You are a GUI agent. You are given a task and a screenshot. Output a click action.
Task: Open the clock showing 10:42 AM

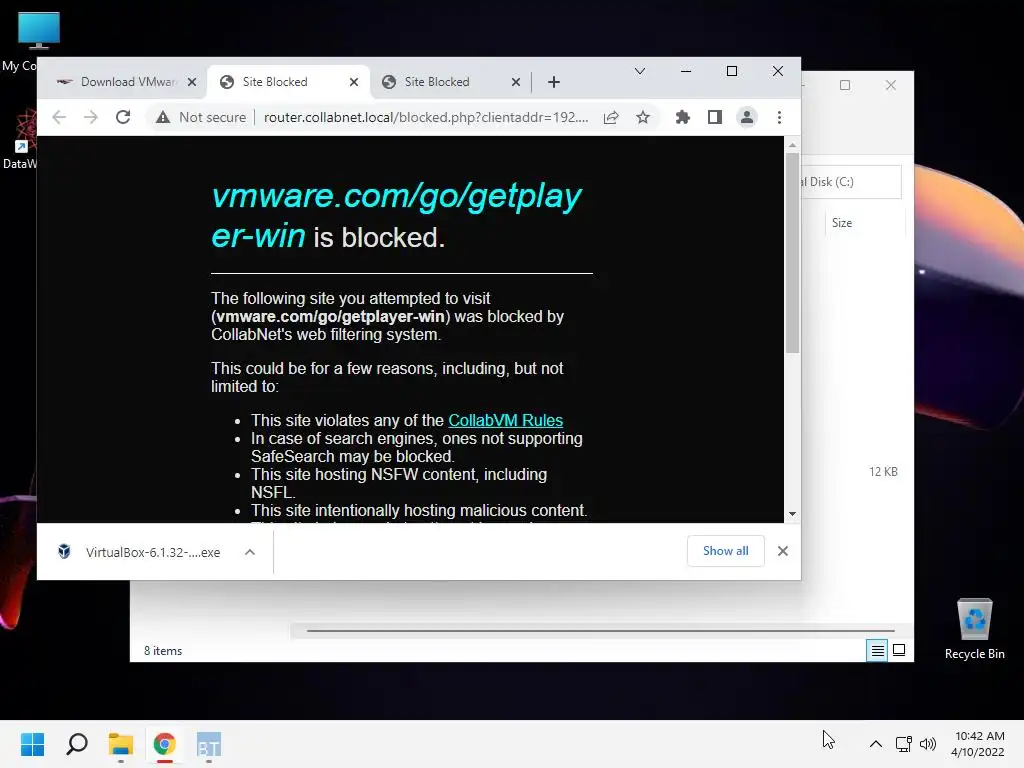click(978, 744)
